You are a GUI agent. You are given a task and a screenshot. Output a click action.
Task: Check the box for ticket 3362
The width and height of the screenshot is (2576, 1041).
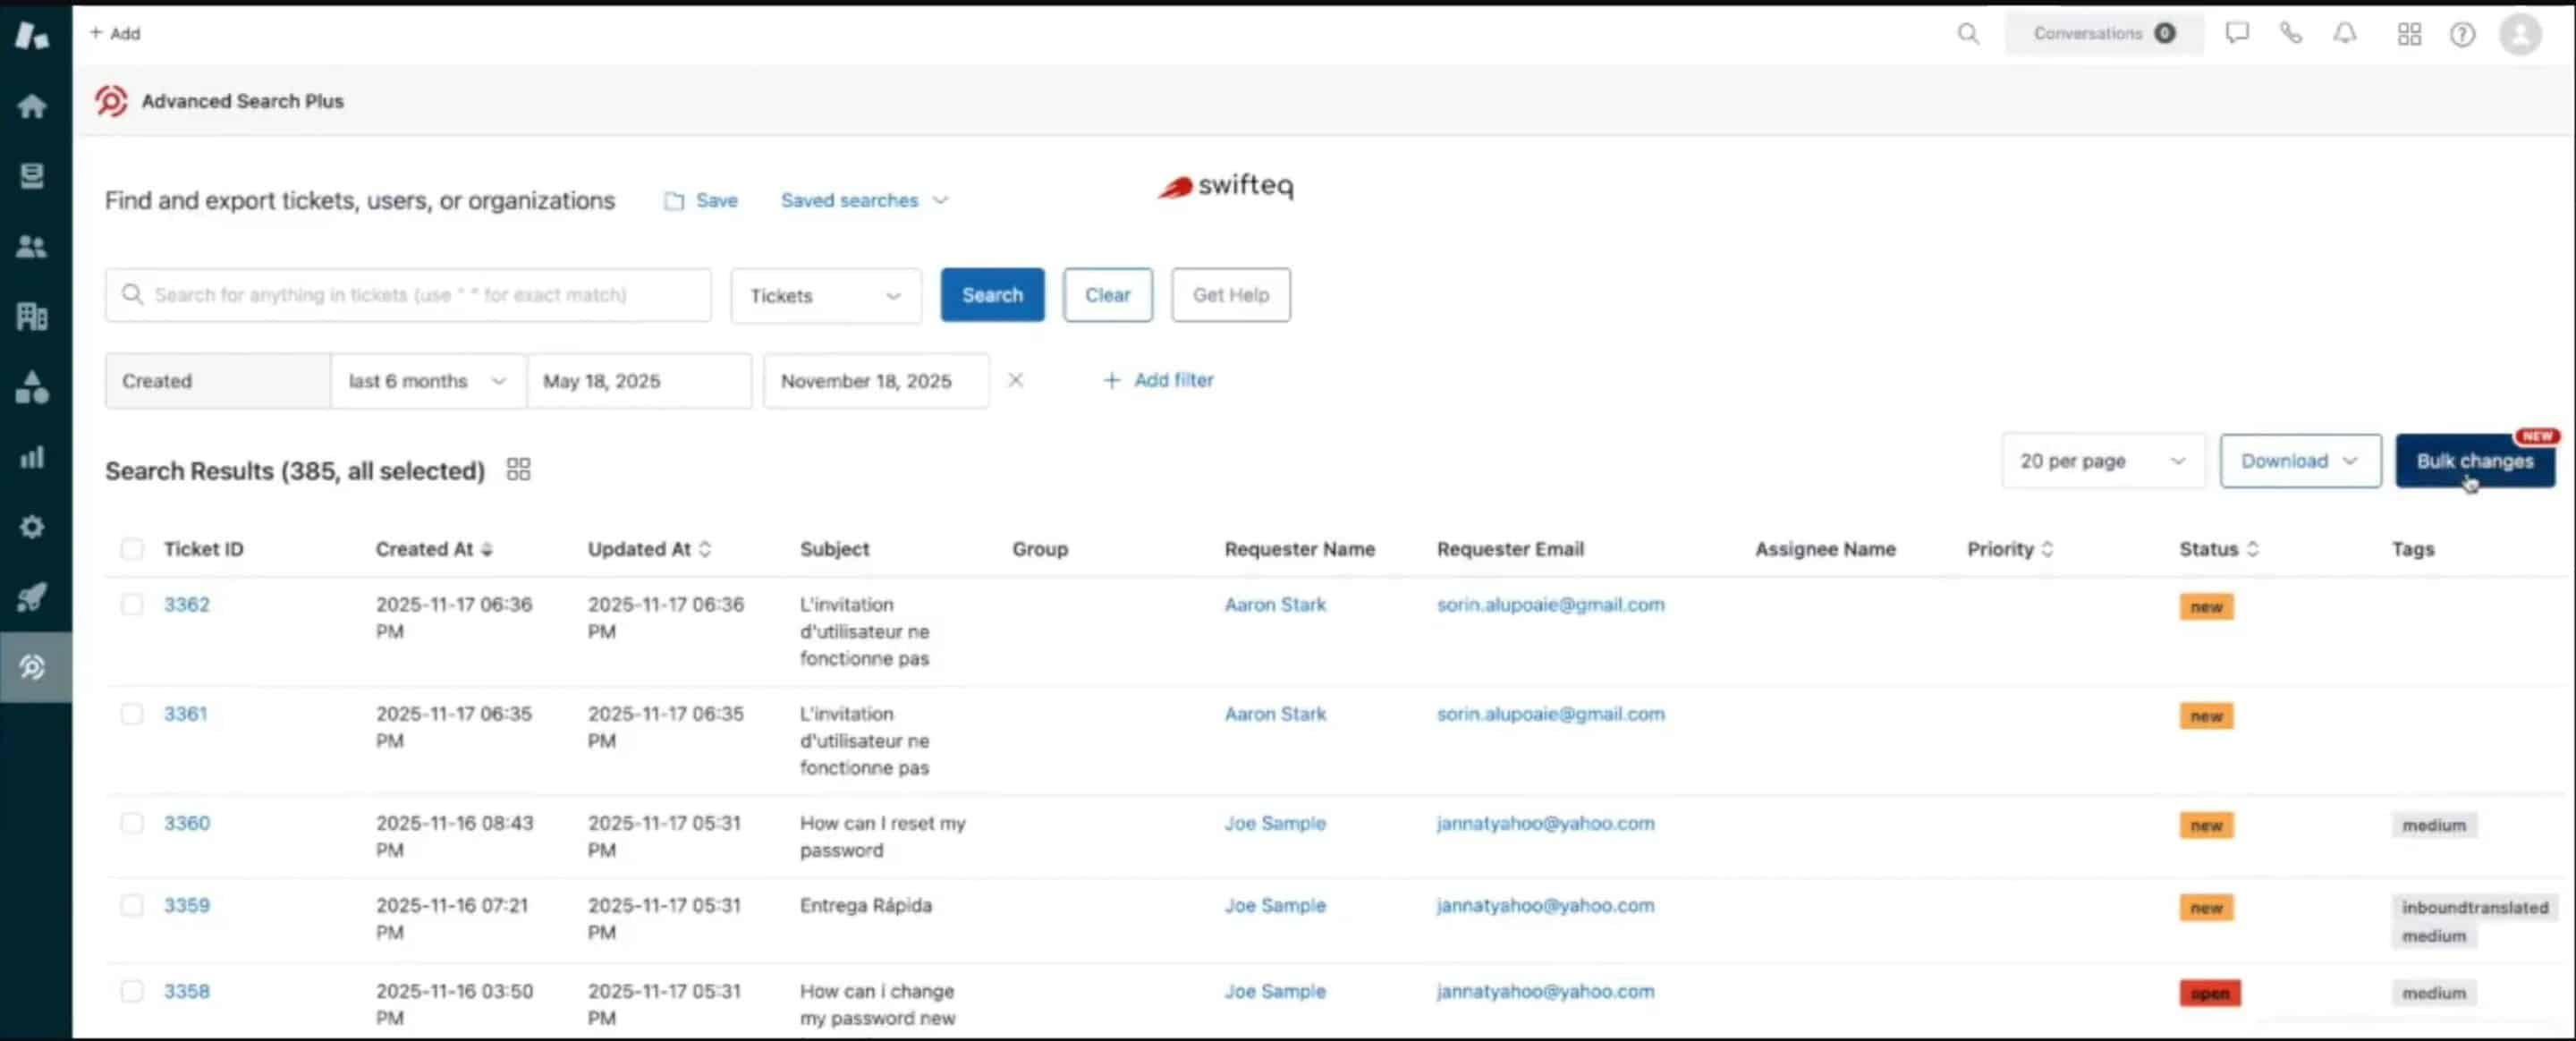132,605
